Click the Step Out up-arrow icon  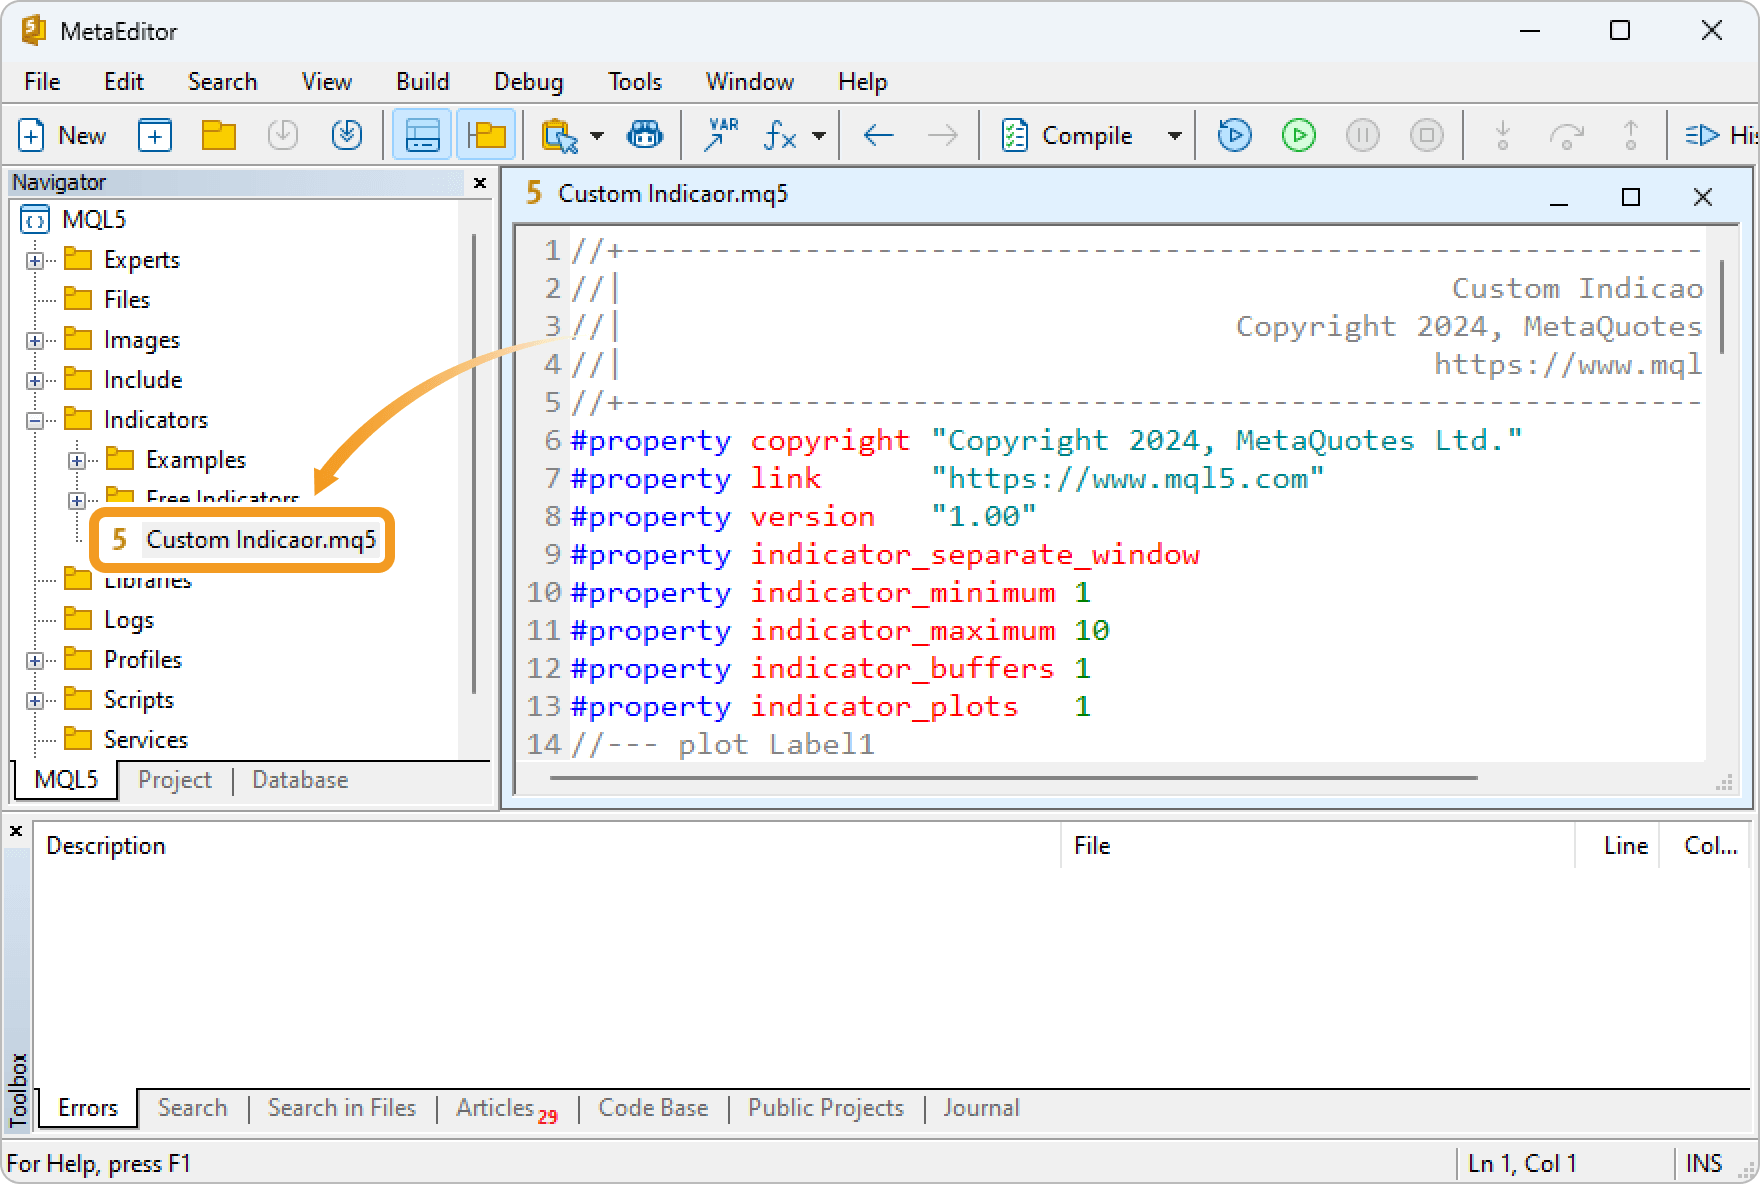click(1630, 135)
